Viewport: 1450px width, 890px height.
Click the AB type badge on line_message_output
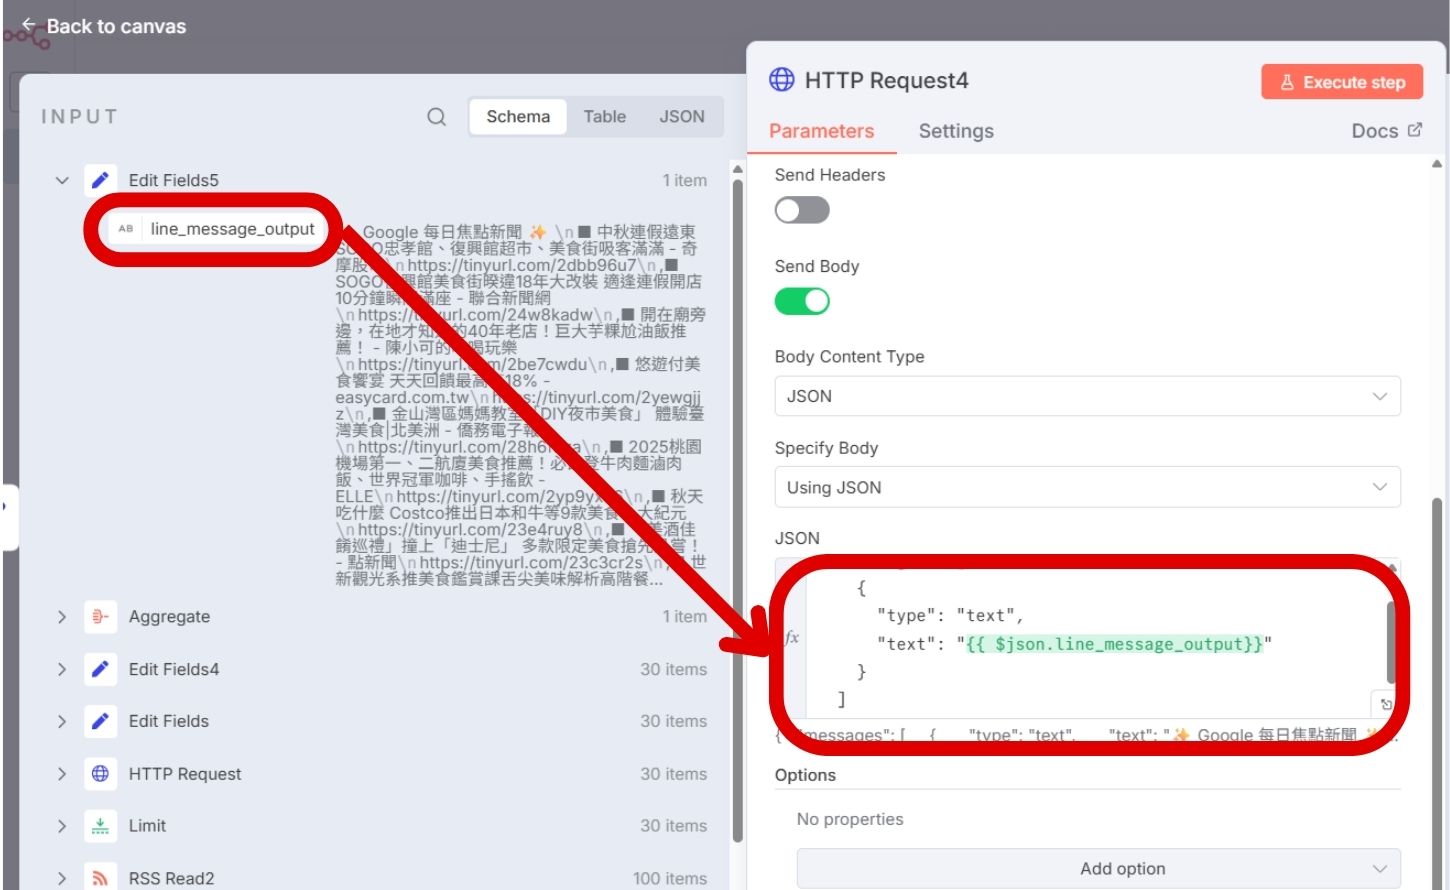click(124, 229)
